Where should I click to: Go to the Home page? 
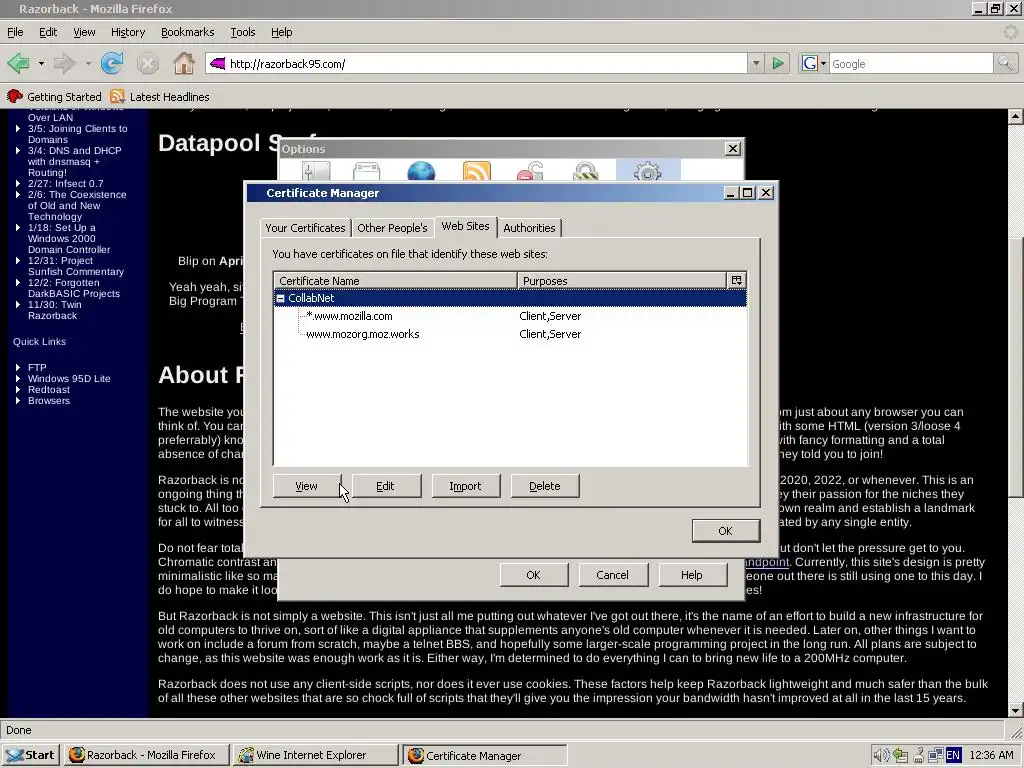click(x=184, y=63)
